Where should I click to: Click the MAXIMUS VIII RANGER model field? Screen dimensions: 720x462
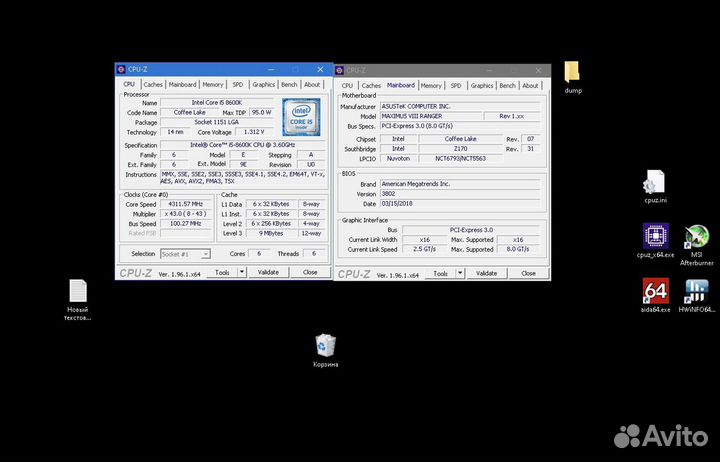click(x=431, y=116)
